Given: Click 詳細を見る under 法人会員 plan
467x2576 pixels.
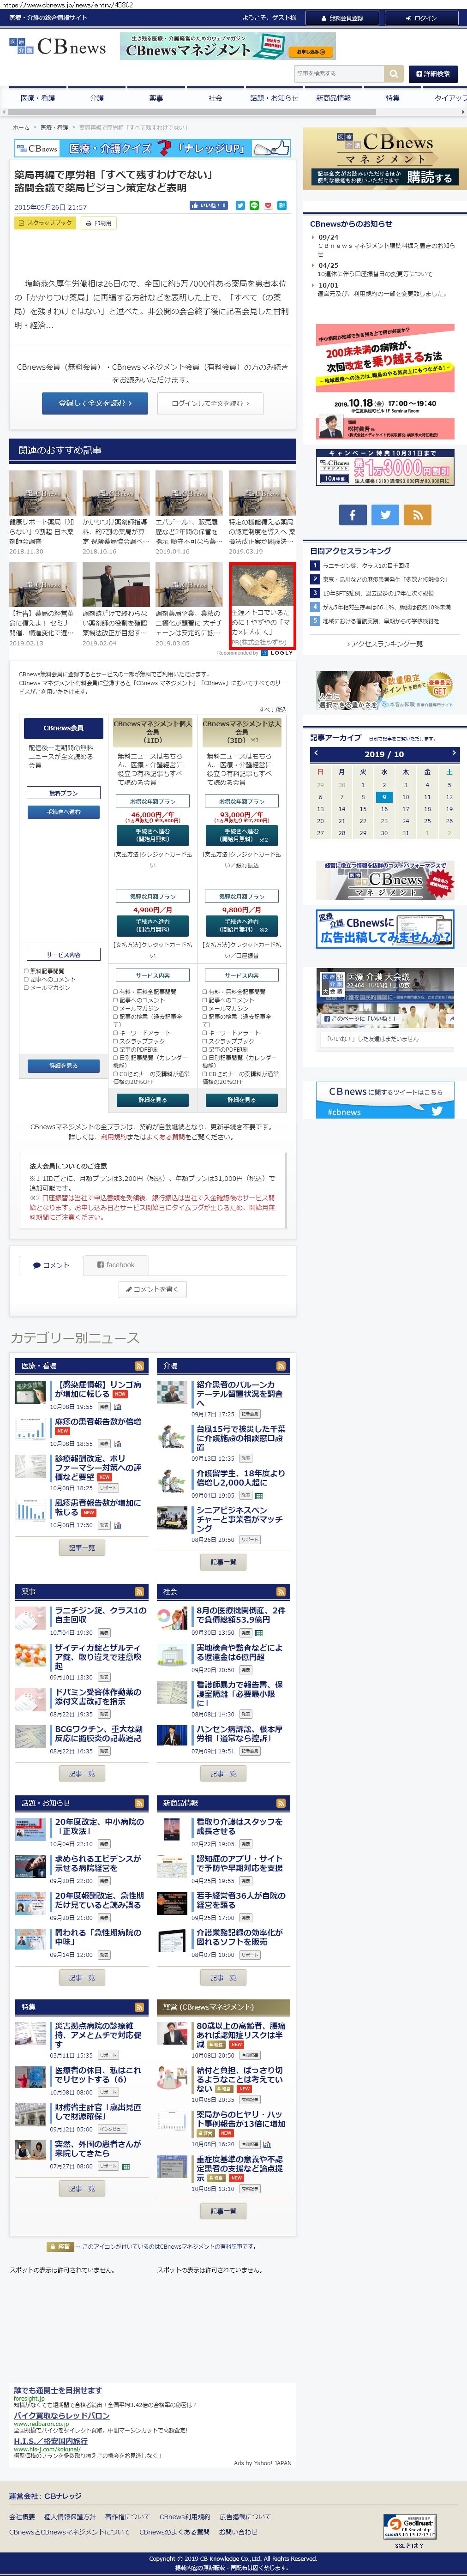Looking at the screenshot, I should point(241,1099).
